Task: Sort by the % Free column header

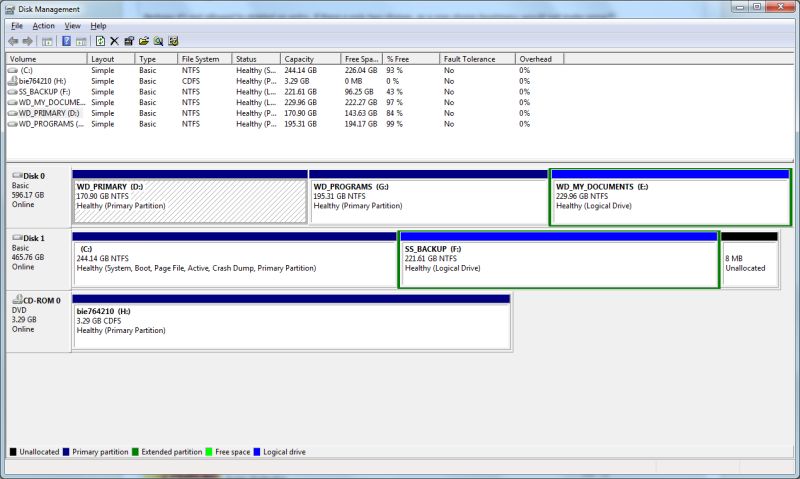Action: point(411,59)
